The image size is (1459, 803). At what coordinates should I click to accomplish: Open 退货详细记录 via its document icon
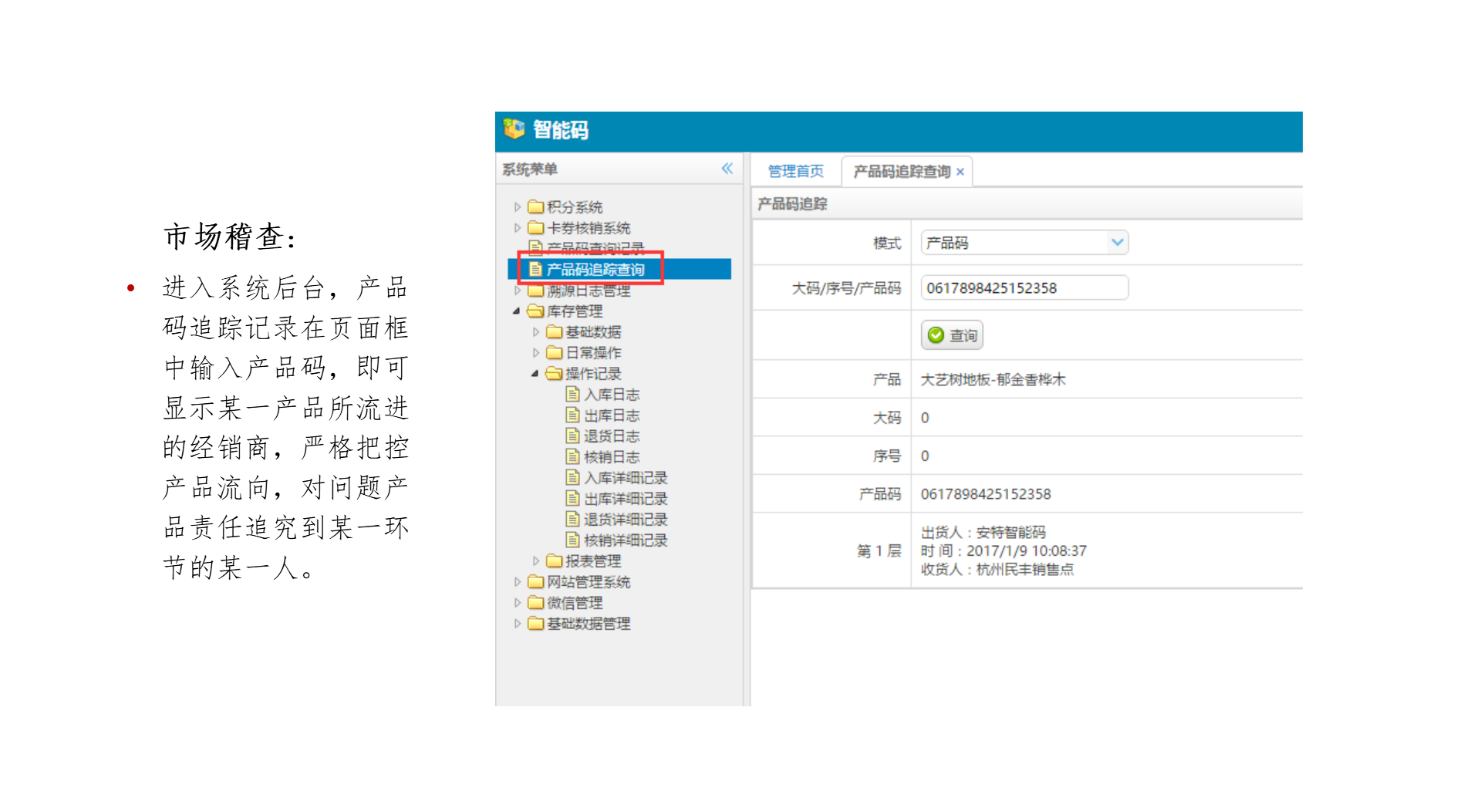pos(573,519)
